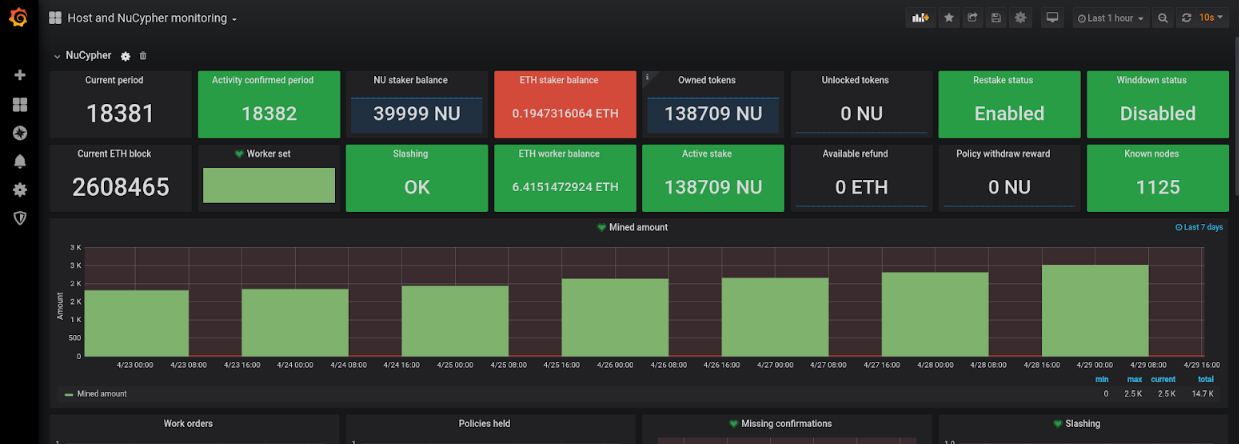The image size is (1240, 444).
Task: Collapse the NuCypher row
Action: pyautogui.click(x=57, y=56)
